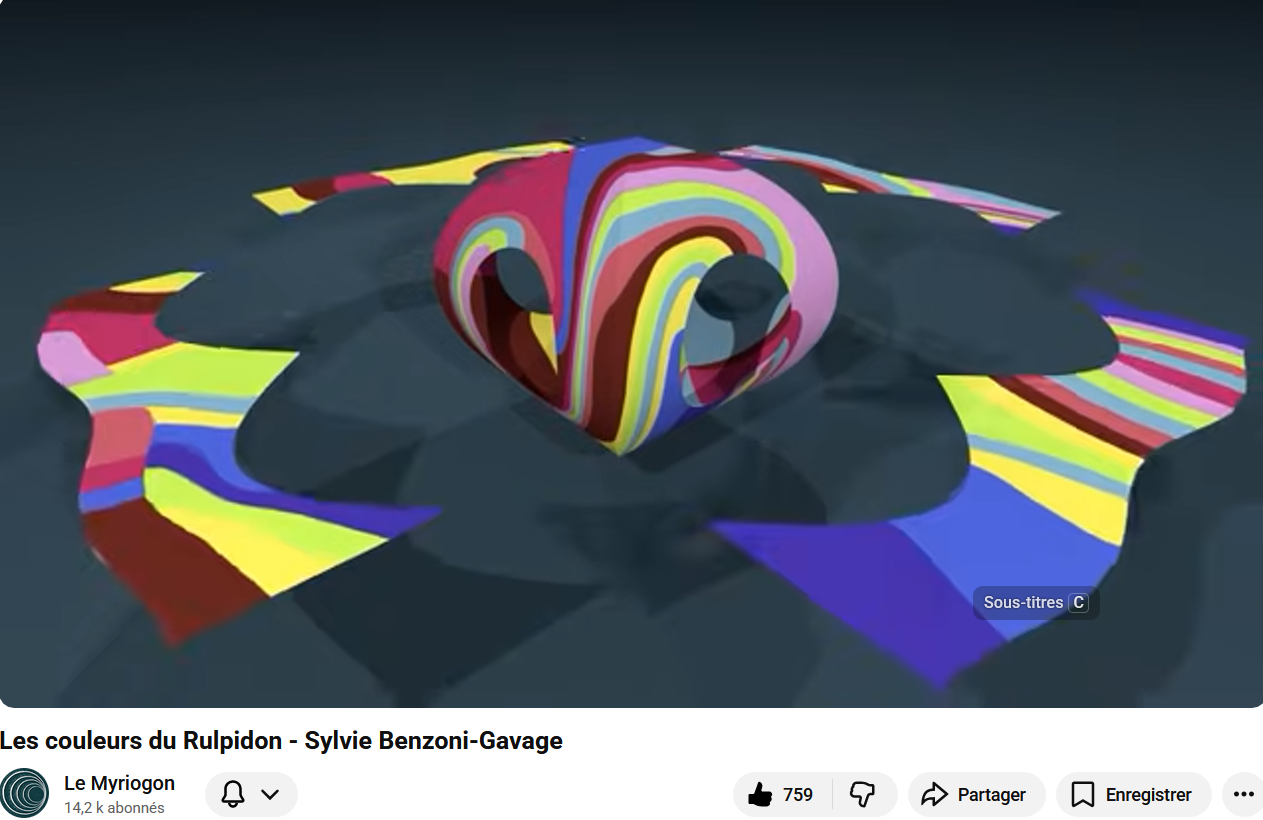The height and width of the screenshot is (820, 1263).
Task: Click the 759 likes count
Action: [x=798, y=795]
